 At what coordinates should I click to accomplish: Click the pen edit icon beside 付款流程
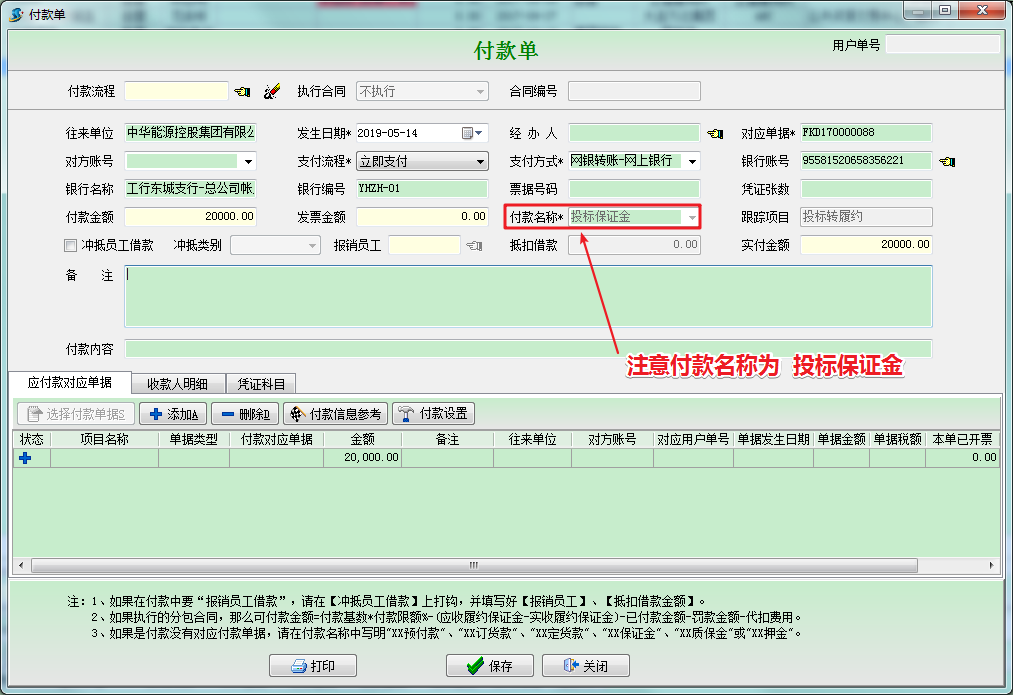[x=271, y=92]
